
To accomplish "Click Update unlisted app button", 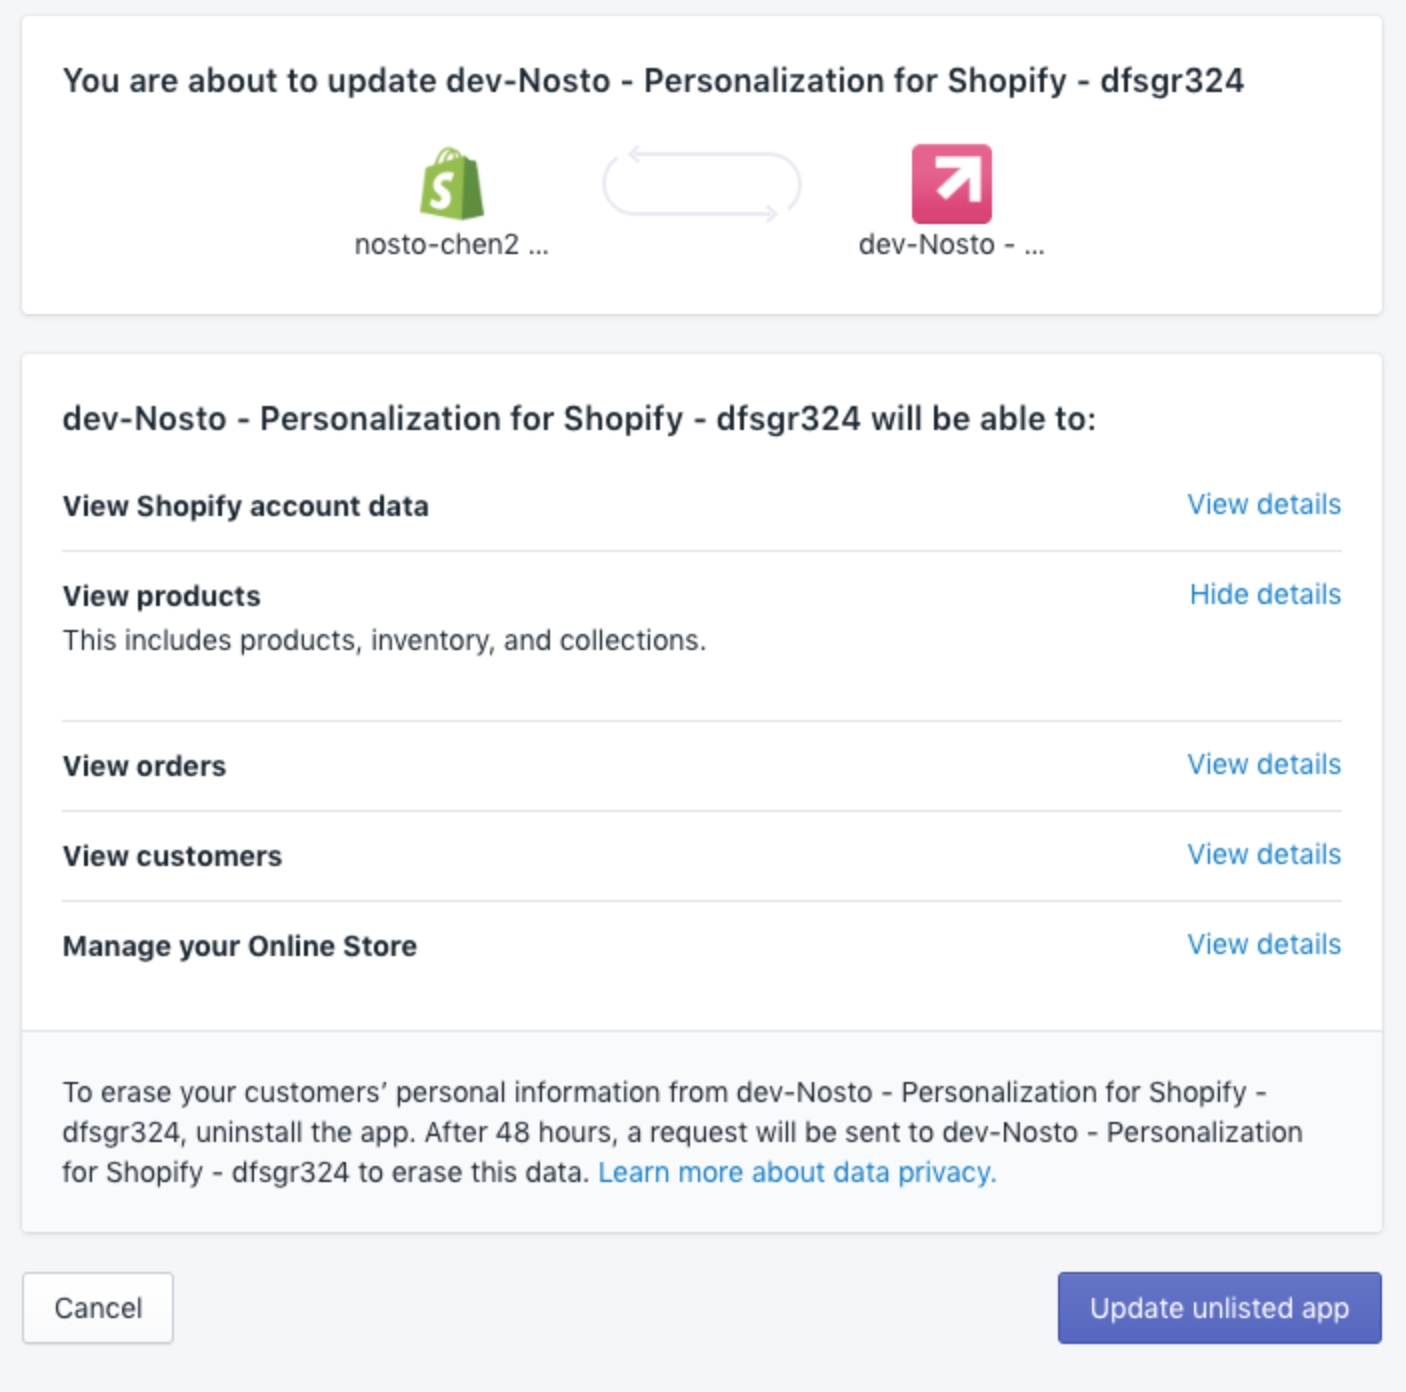I will pos(1219,1308).
